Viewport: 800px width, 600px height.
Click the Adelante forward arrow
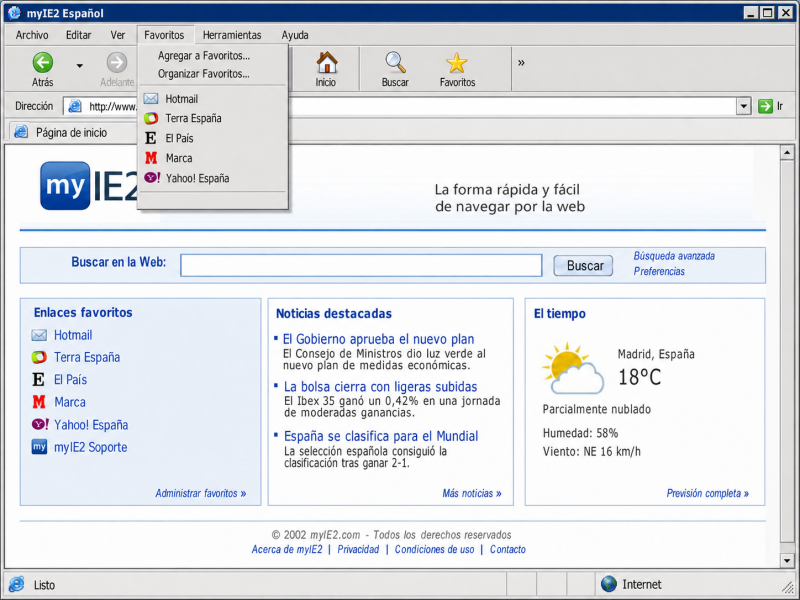(x=117, y=63)
